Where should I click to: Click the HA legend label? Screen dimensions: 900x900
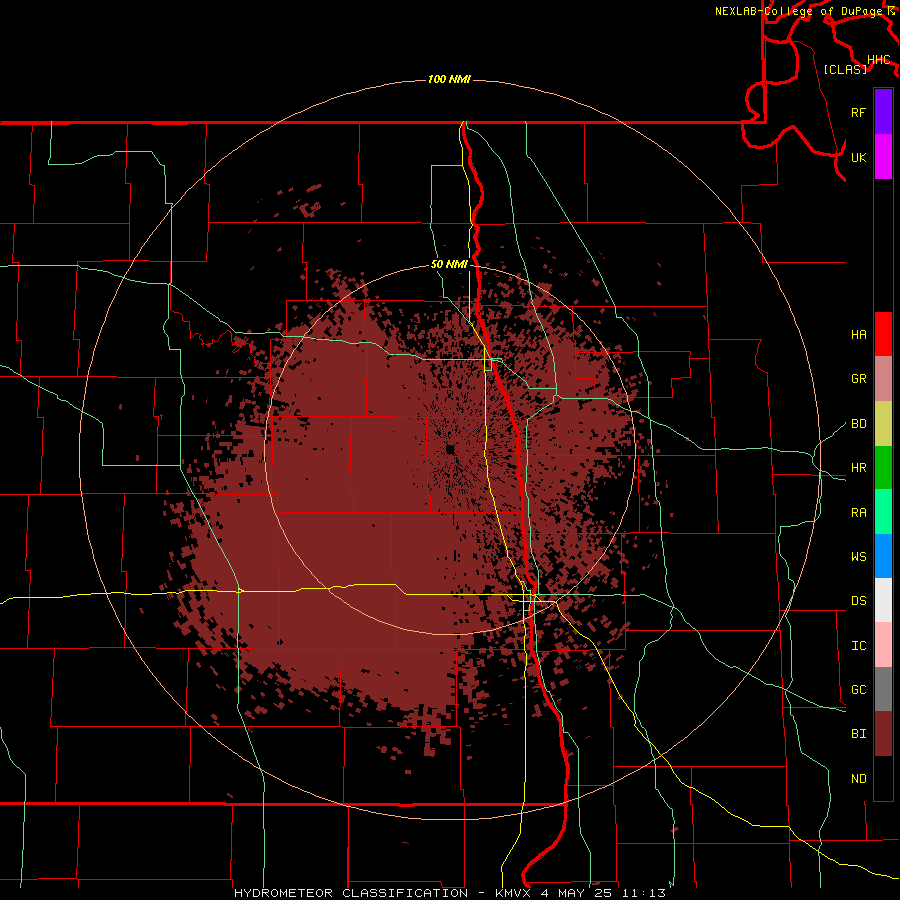pyautogui.click(x=858, y=334)
